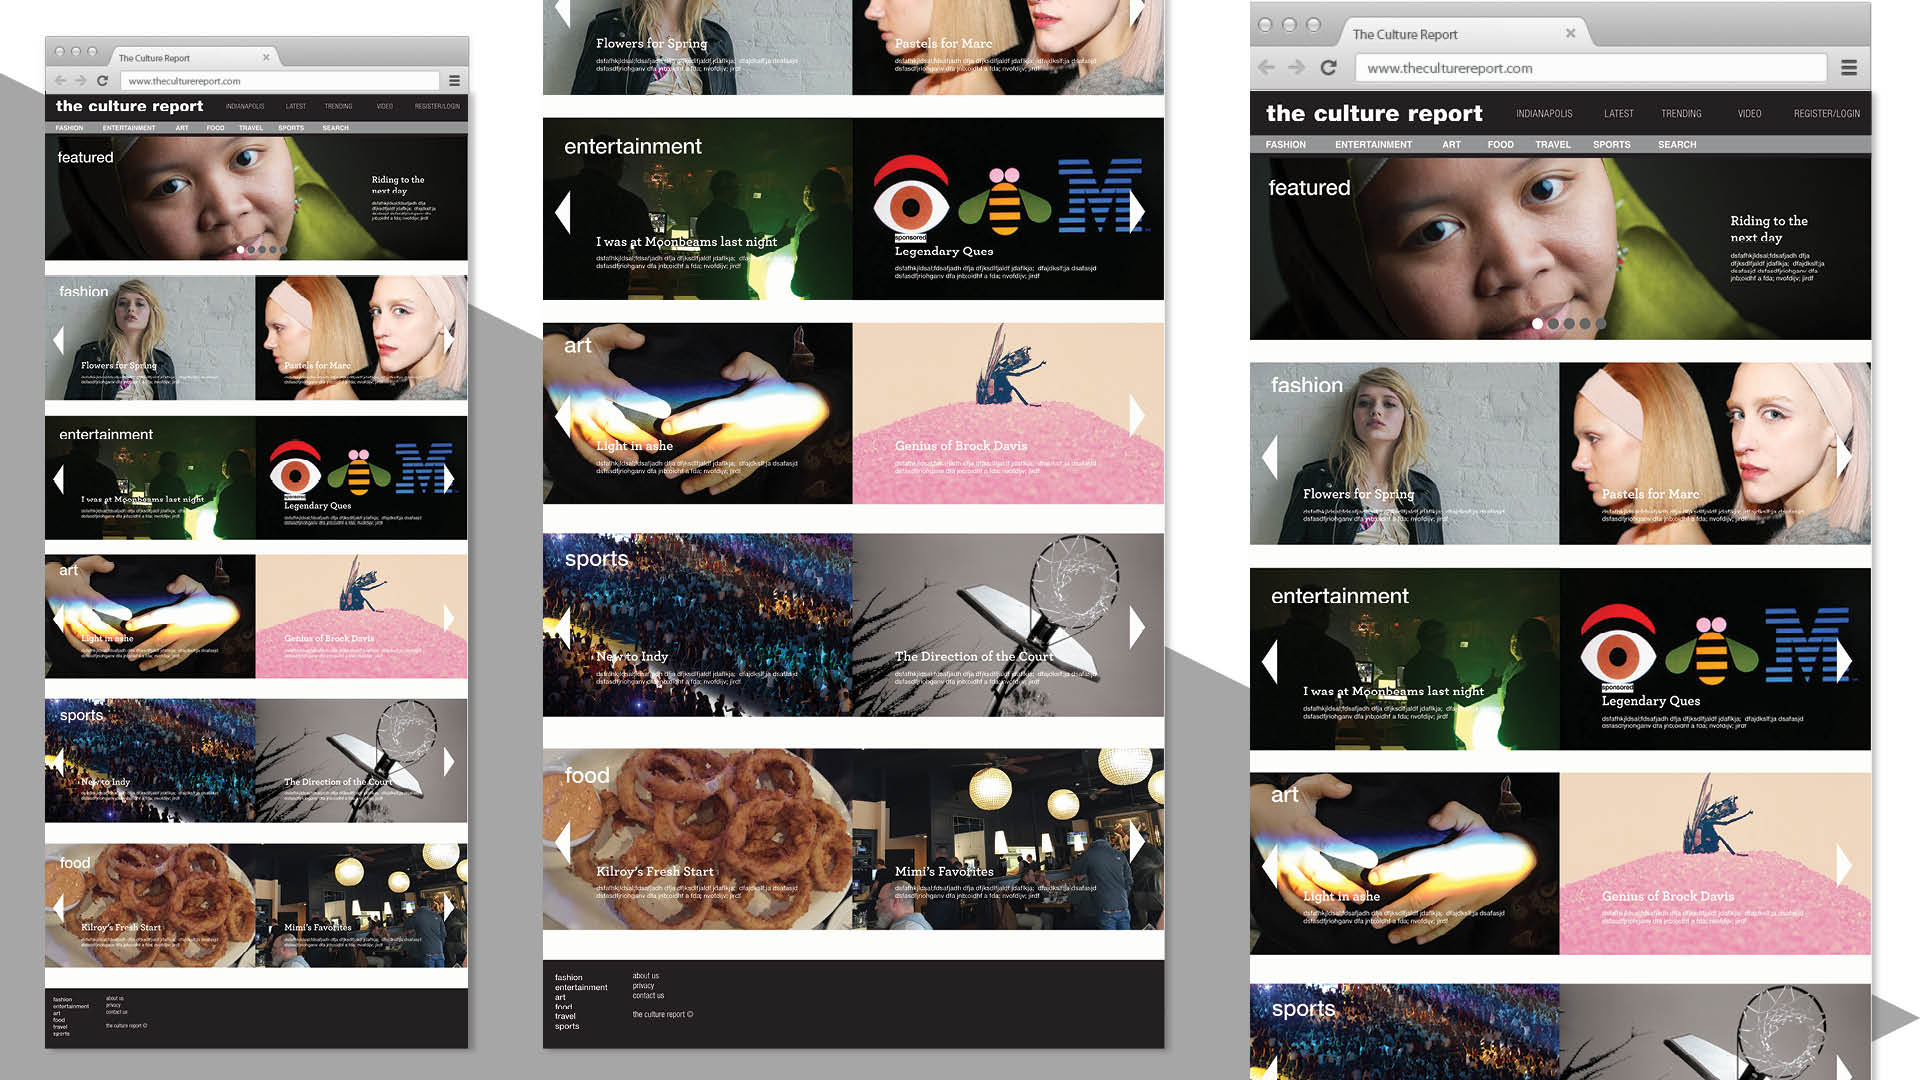Image resolution: width=1920 pixels, height=1080 pixels.
Task: Click back arrow in the small left browser
Action: [60, 80]
